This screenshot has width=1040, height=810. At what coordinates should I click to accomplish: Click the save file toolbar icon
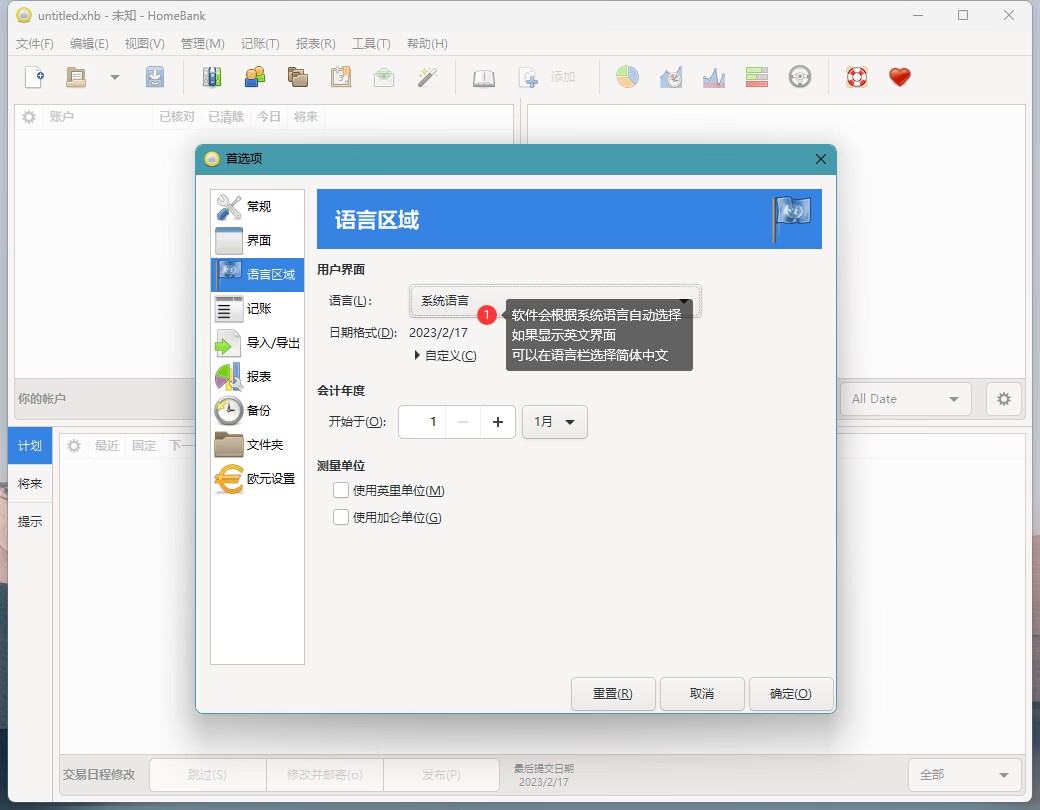(x=154, y=77)
